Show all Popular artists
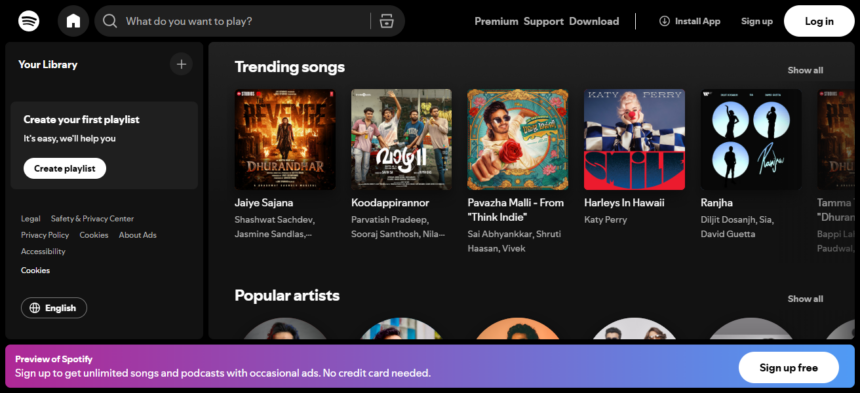 coord(805,299)
